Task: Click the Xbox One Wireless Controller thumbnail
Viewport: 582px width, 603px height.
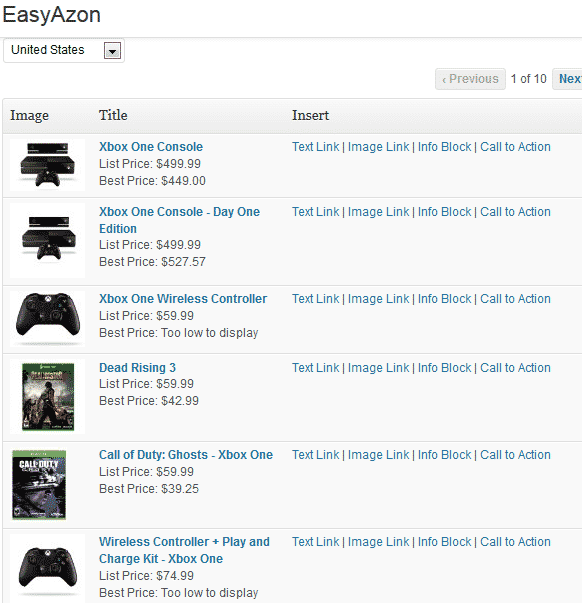Action: [x=47, y=318]
